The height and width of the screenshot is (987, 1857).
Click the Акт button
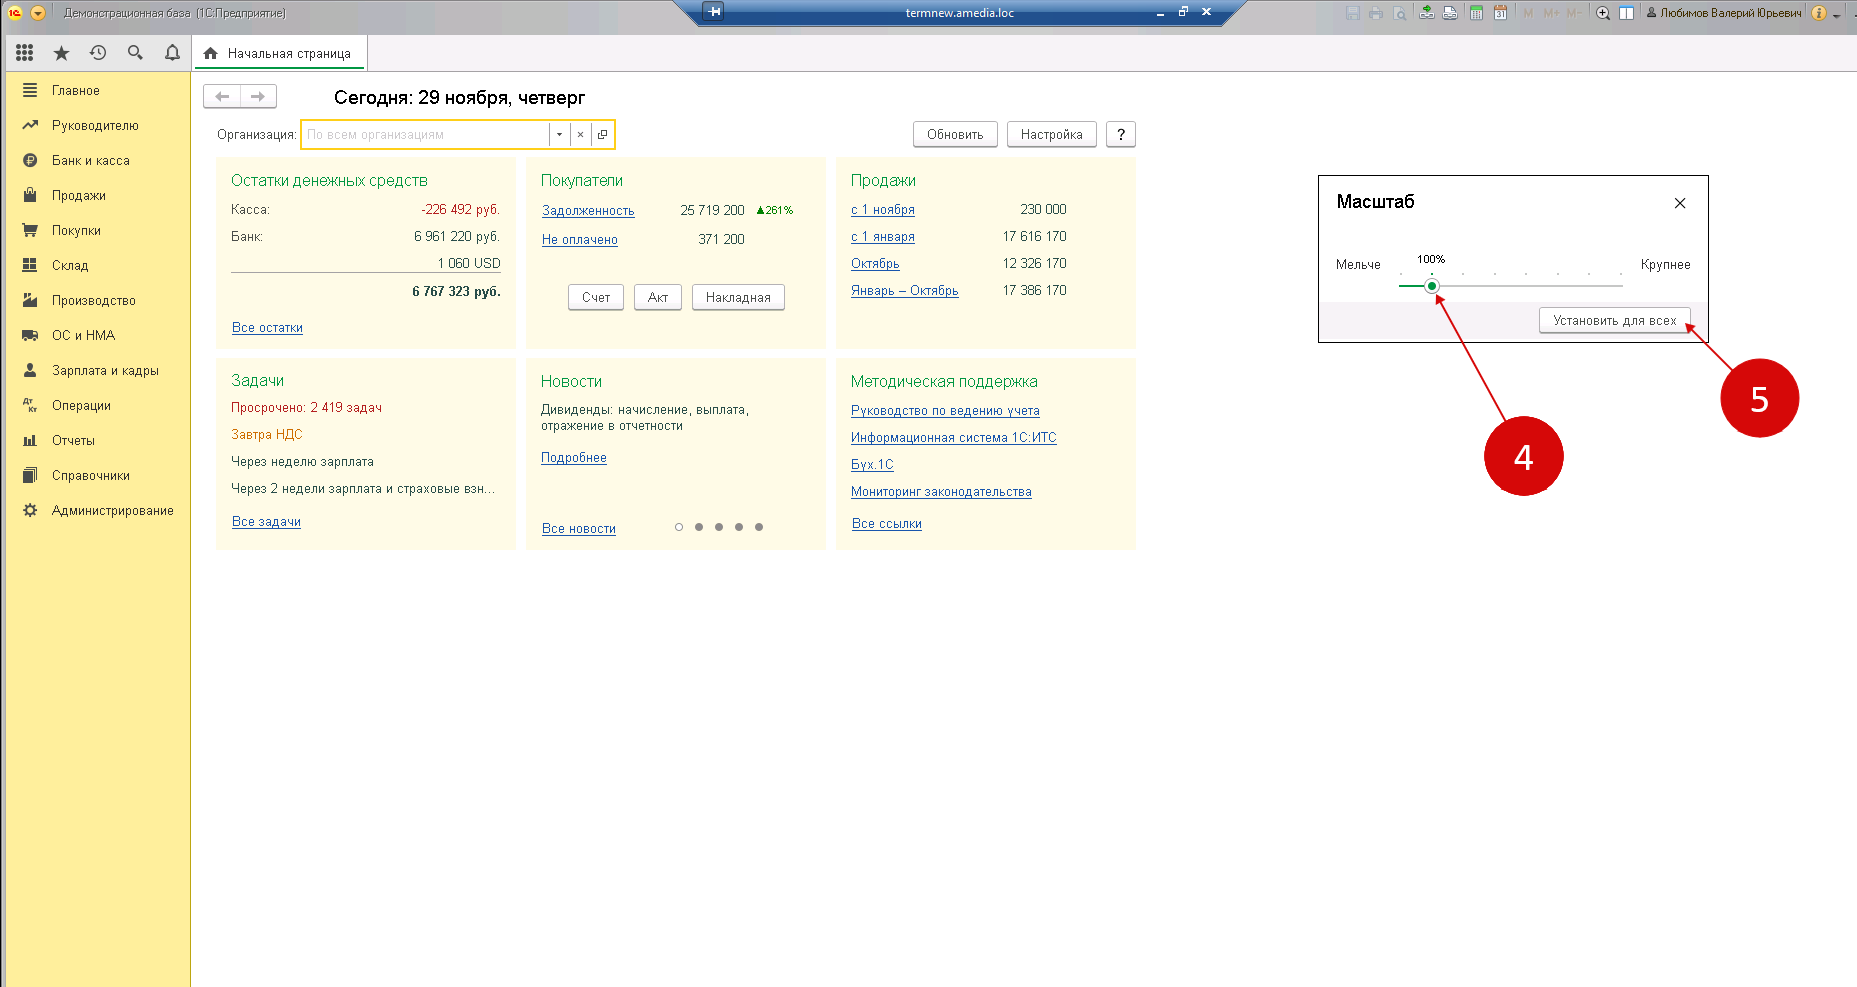658,297
